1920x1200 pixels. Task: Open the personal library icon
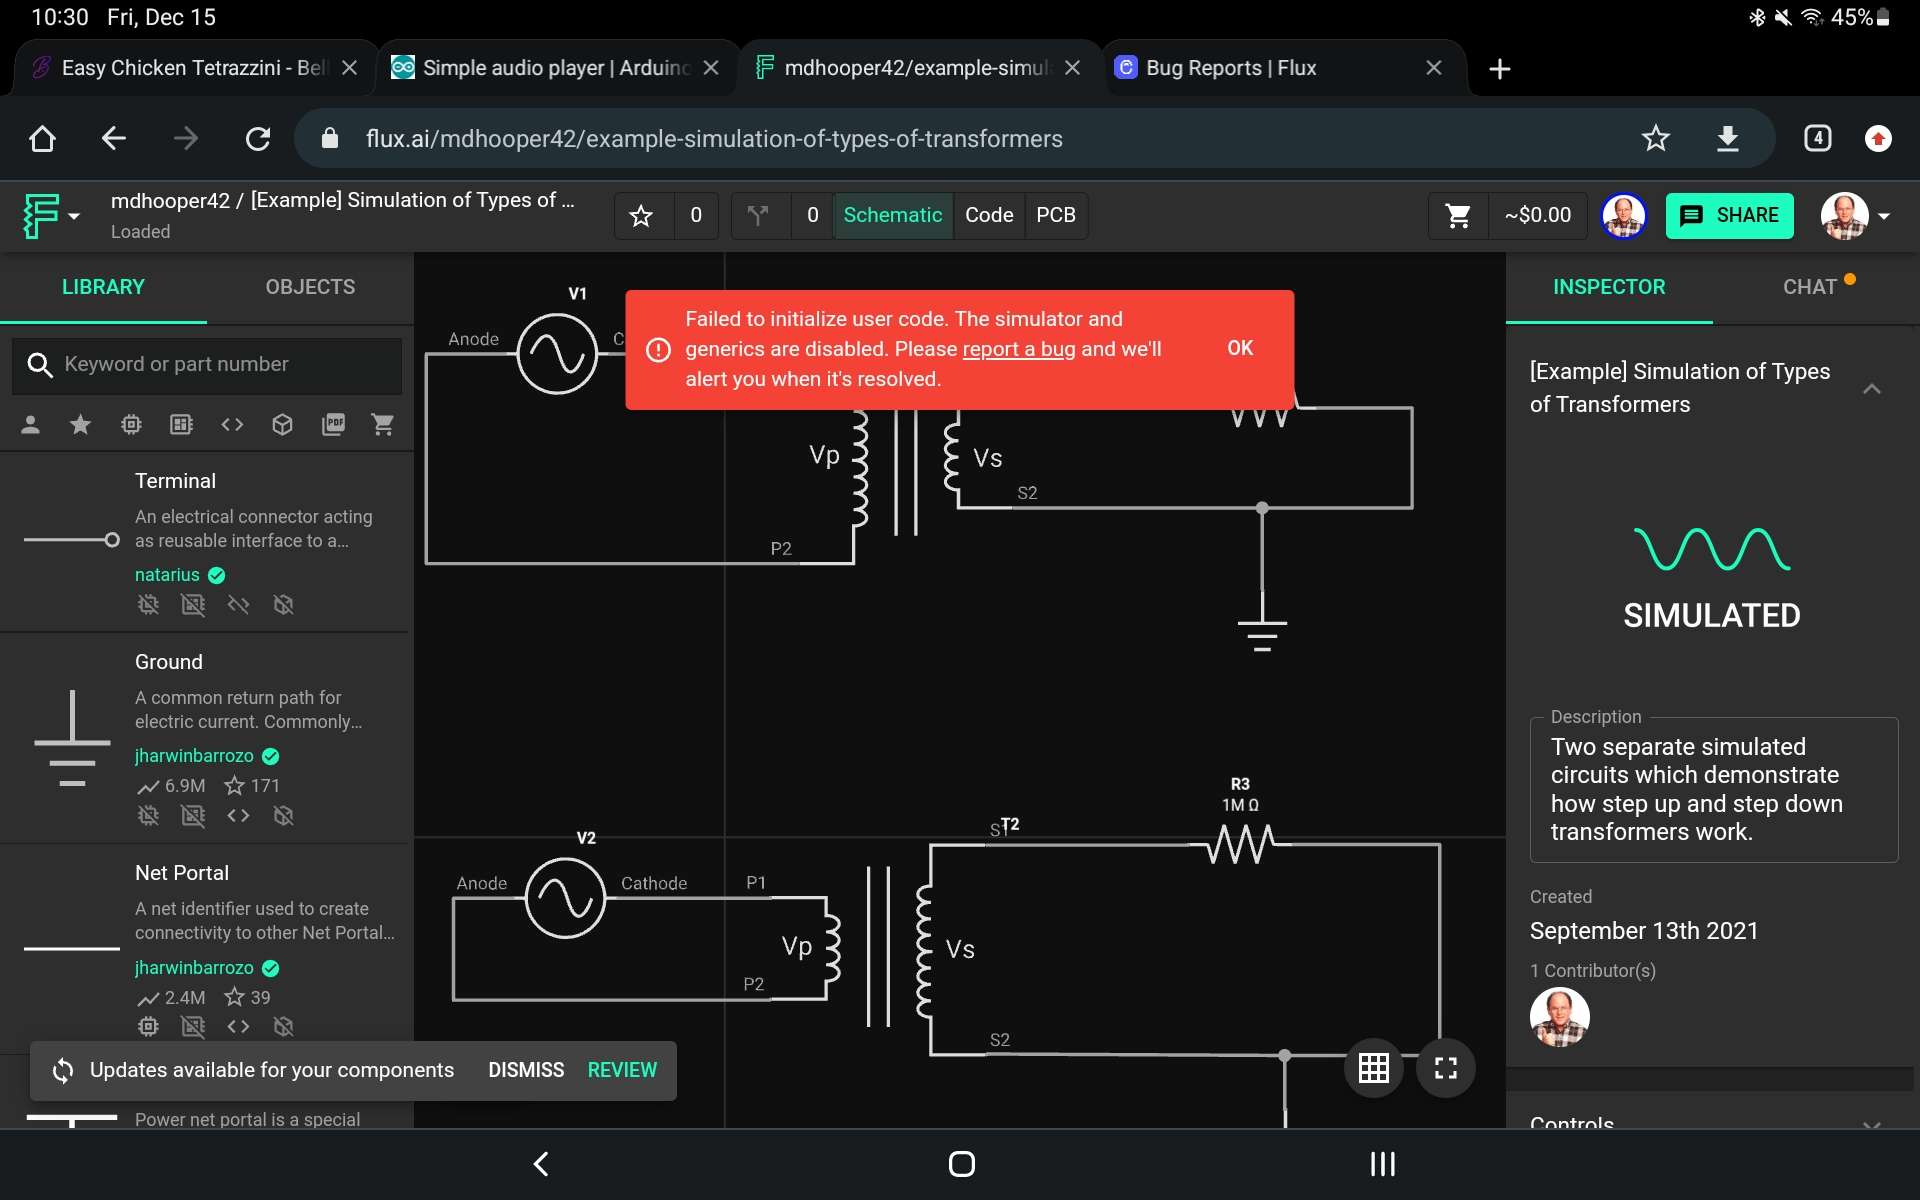(28, 423)
